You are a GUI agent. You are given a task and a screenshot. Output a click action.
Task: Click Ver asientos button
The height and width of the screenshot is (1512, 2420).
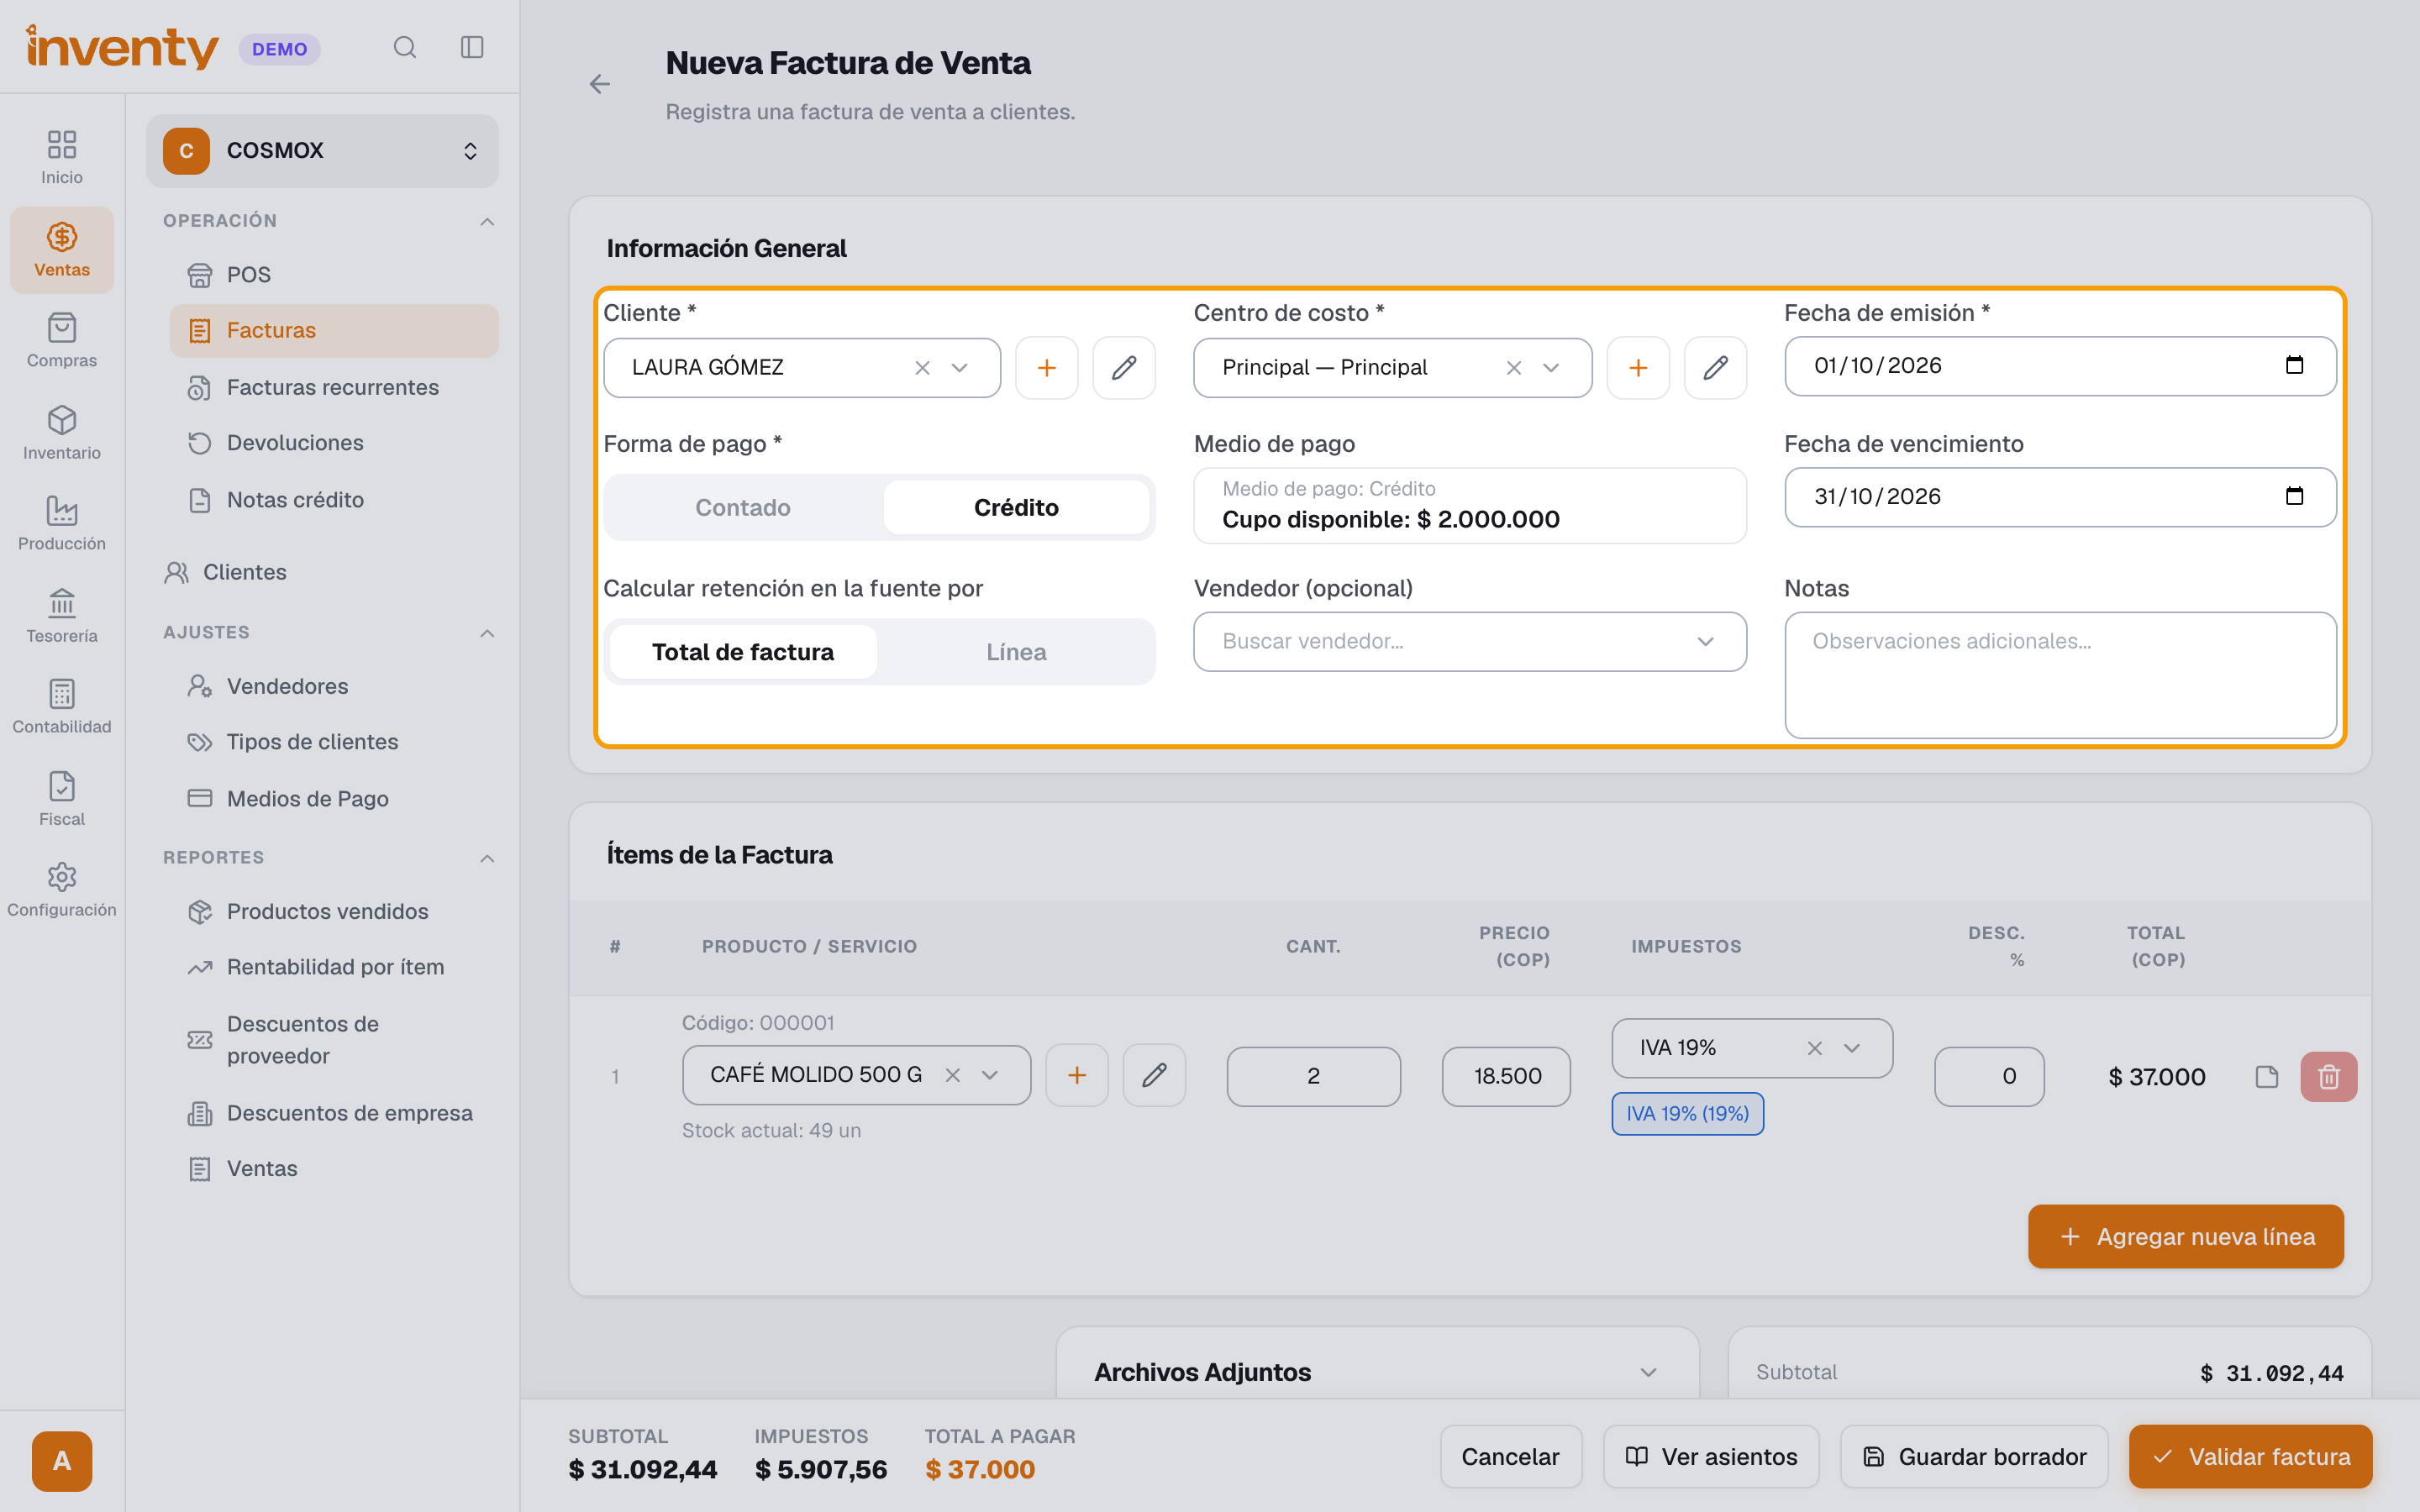[x=1711, y=1457]
